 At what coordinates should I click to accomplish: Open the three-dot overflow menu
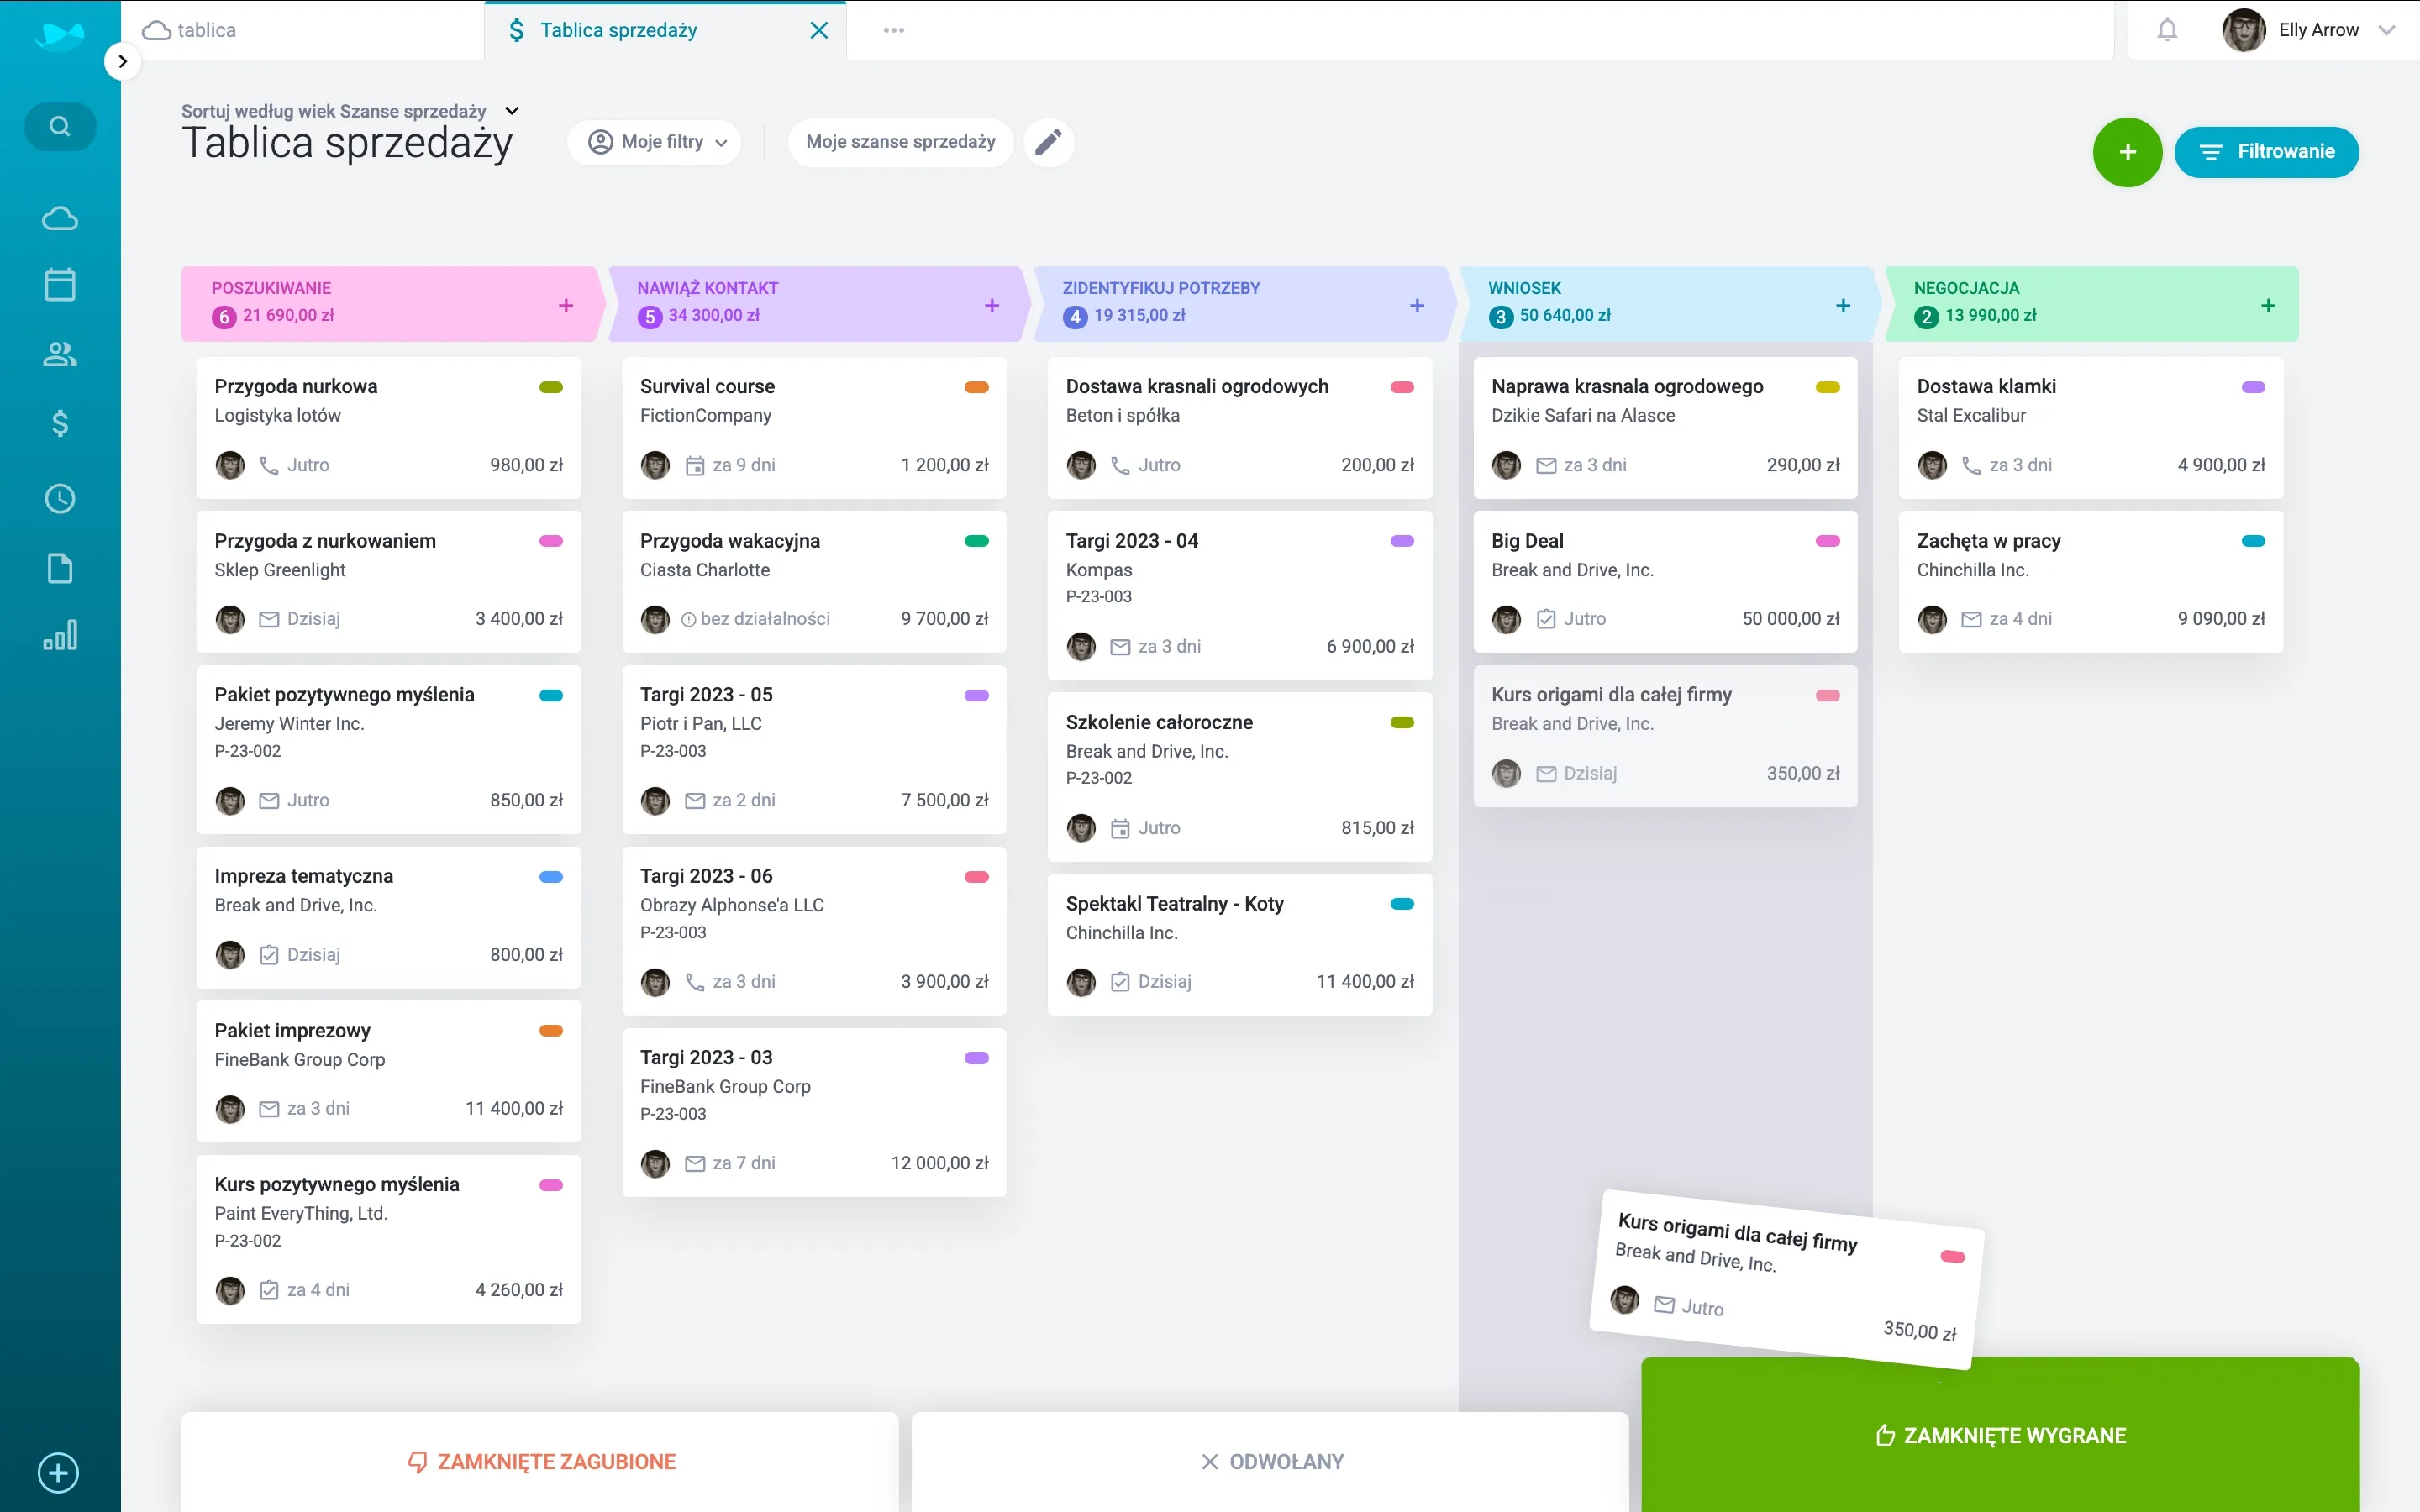pos(893,30)
